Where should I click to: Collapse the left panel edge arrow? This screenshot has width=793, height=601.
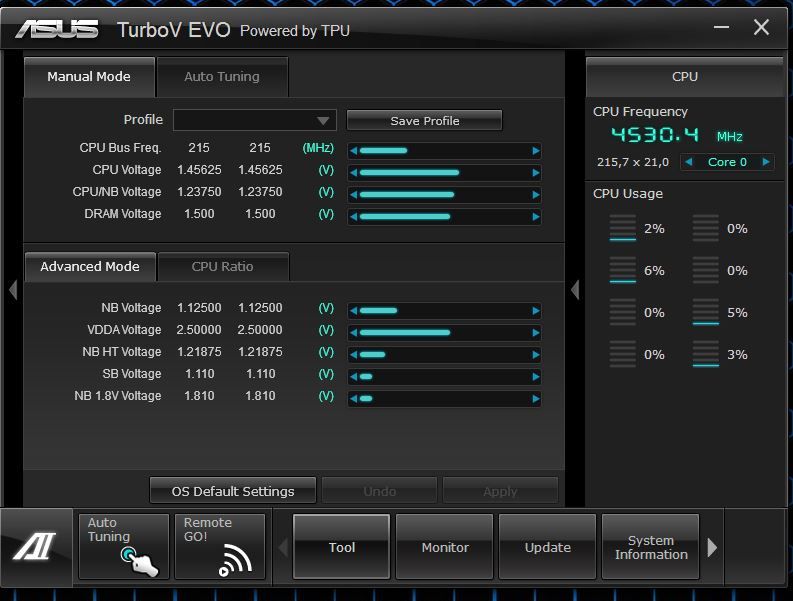(13, 290)
